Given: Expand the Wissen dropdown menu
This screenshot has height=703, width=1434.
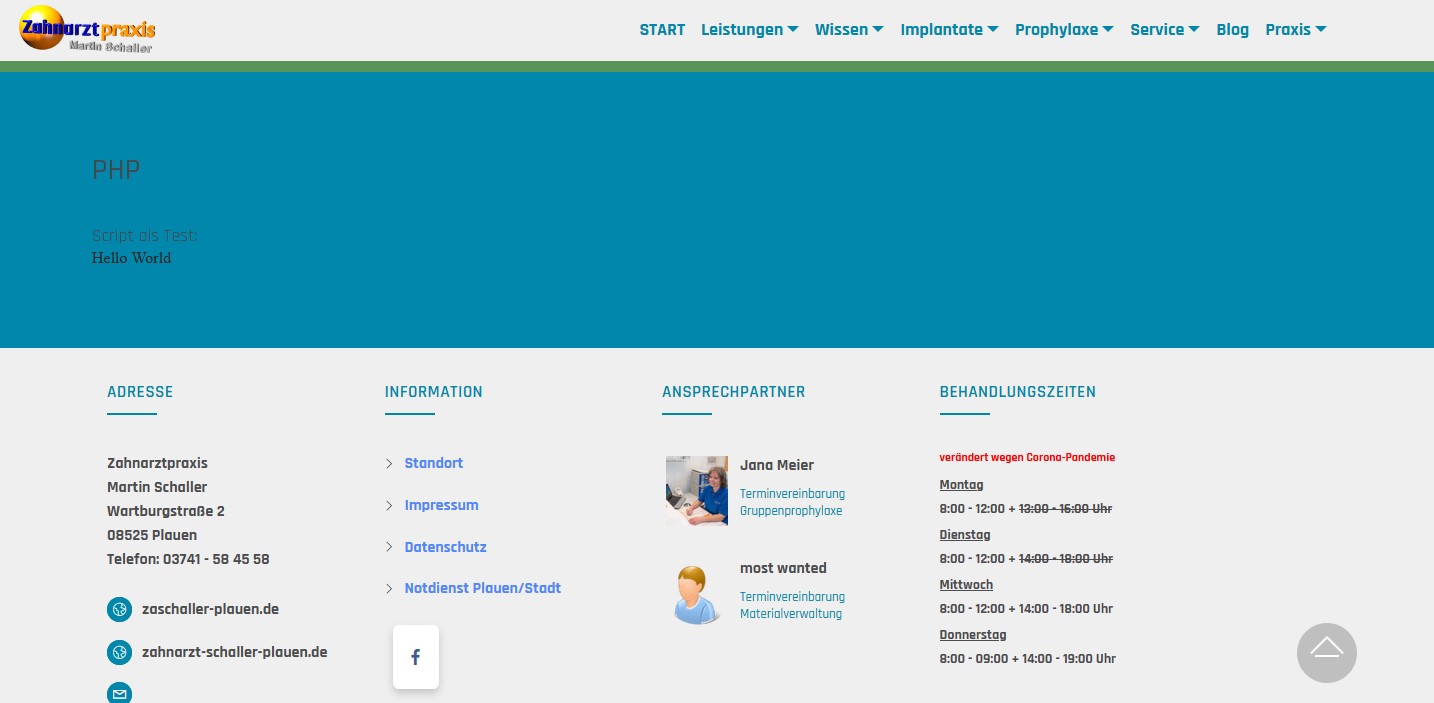Looking at the screenshot, I should pyautogui.click(x=849, y=29).
